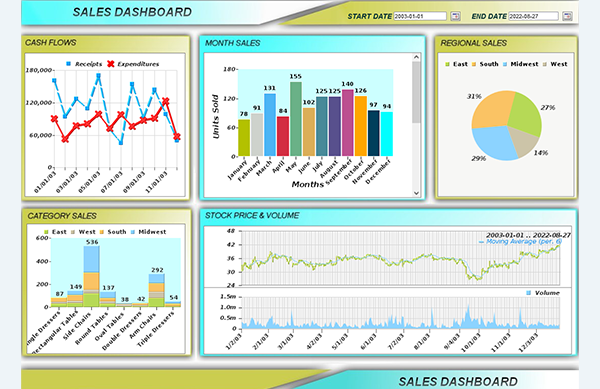Select the March bar labeled 131

pyautogui.click(x=270, y=125)
